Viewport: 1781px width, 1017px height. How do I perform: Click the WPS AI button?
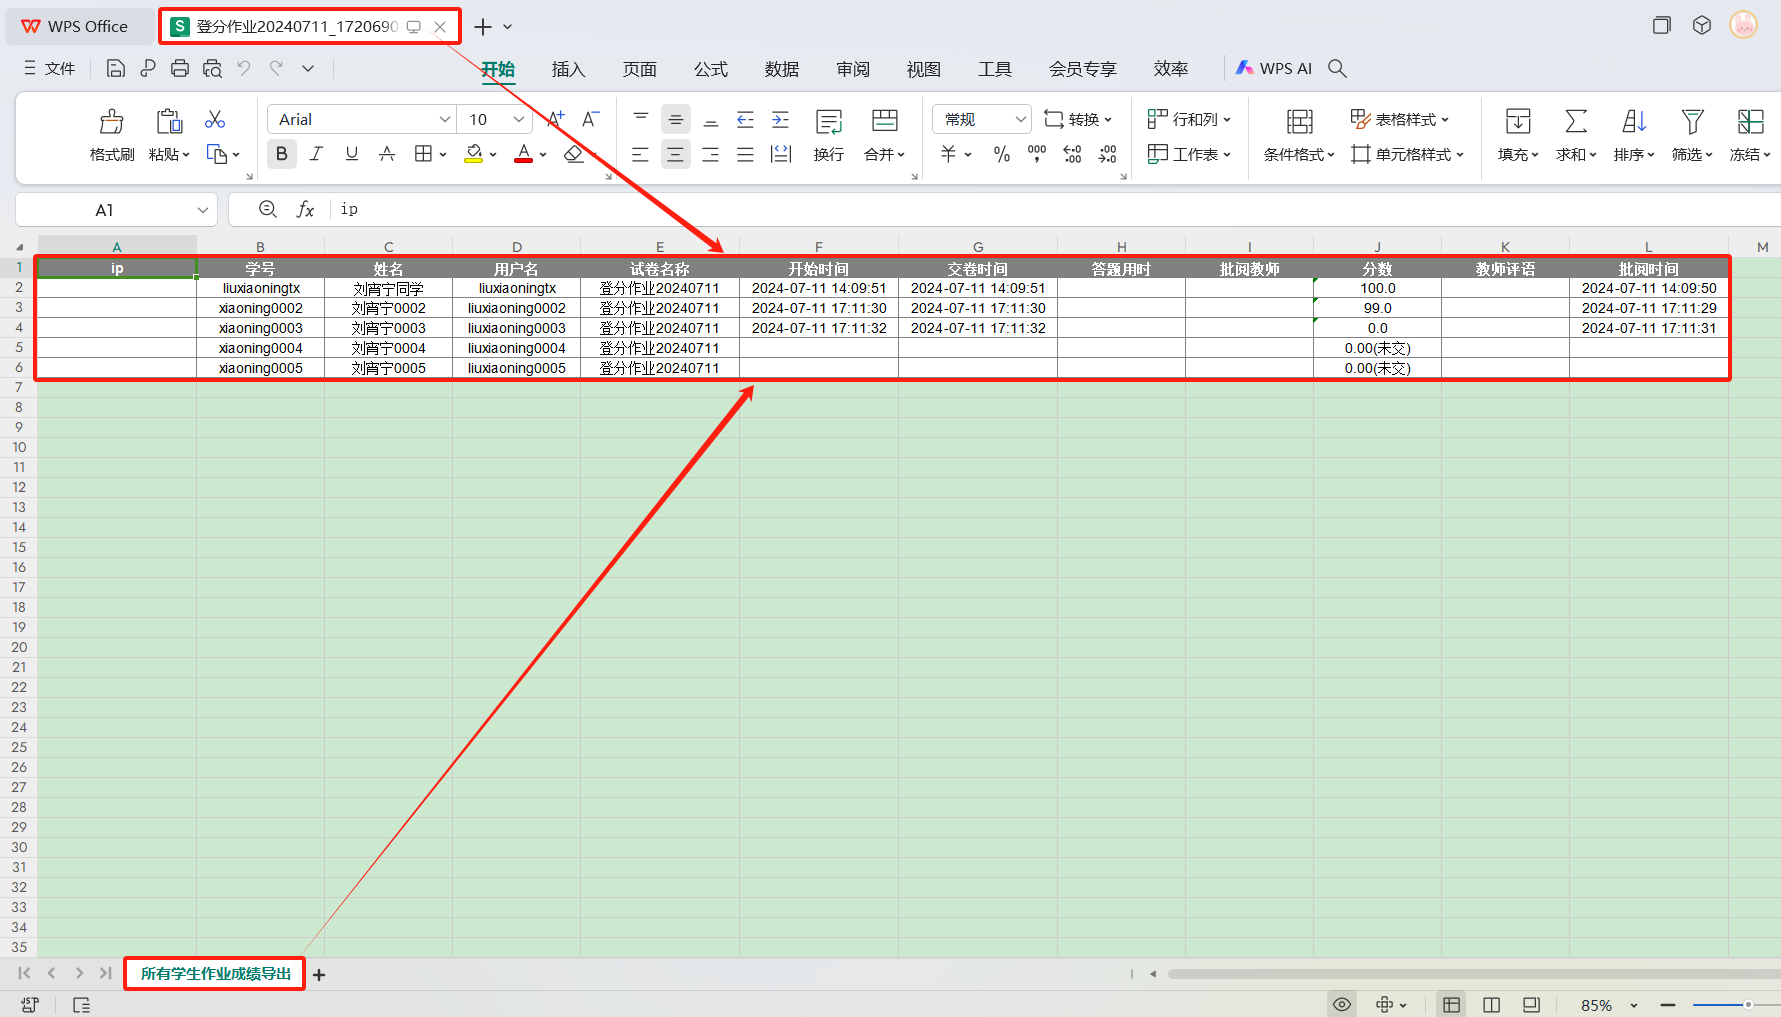click(x=1274, y=68)
